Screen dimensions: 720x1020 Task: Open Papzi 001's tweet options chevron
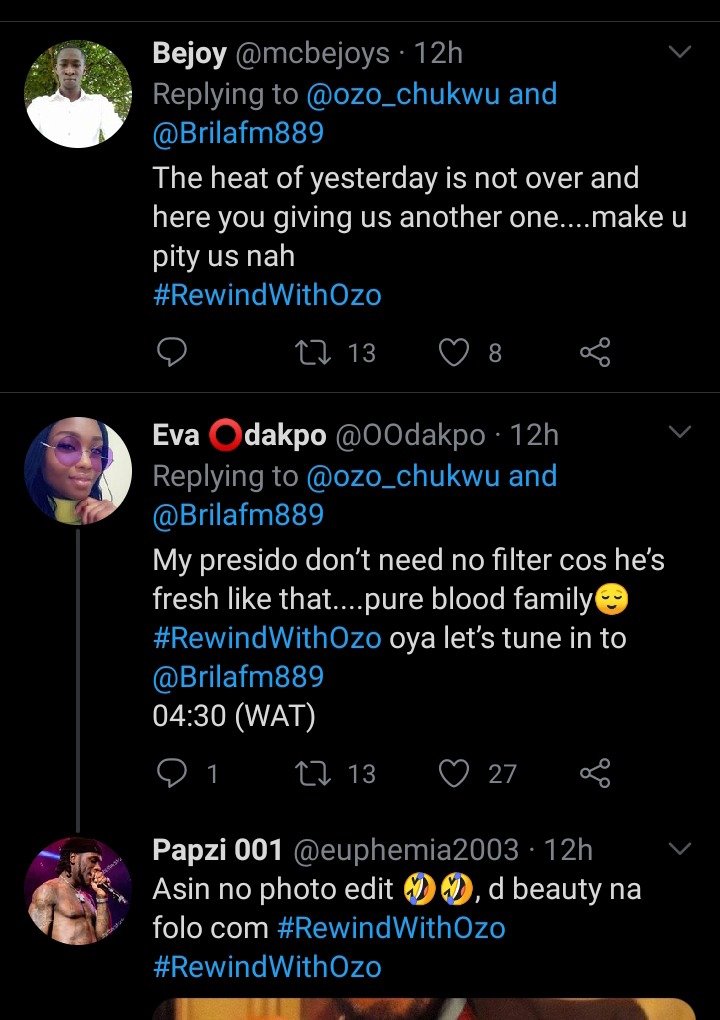pos(679,849)
